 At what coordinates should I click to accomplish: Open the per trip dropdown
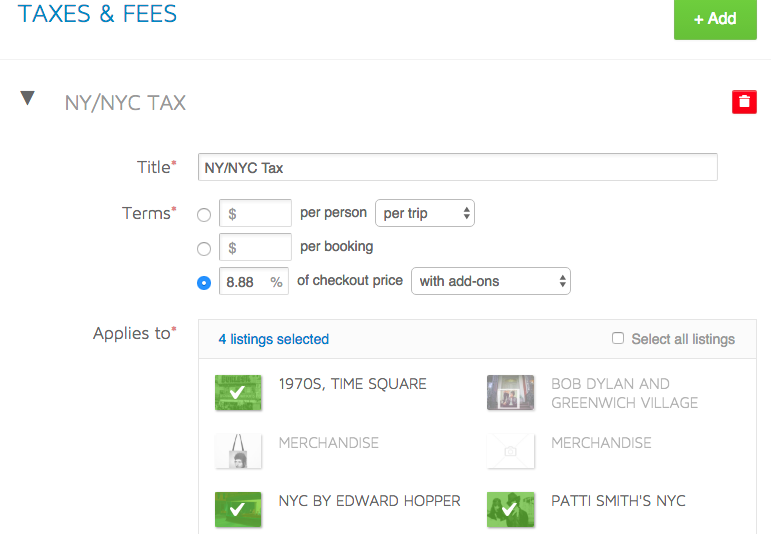[x=425, y=213]
